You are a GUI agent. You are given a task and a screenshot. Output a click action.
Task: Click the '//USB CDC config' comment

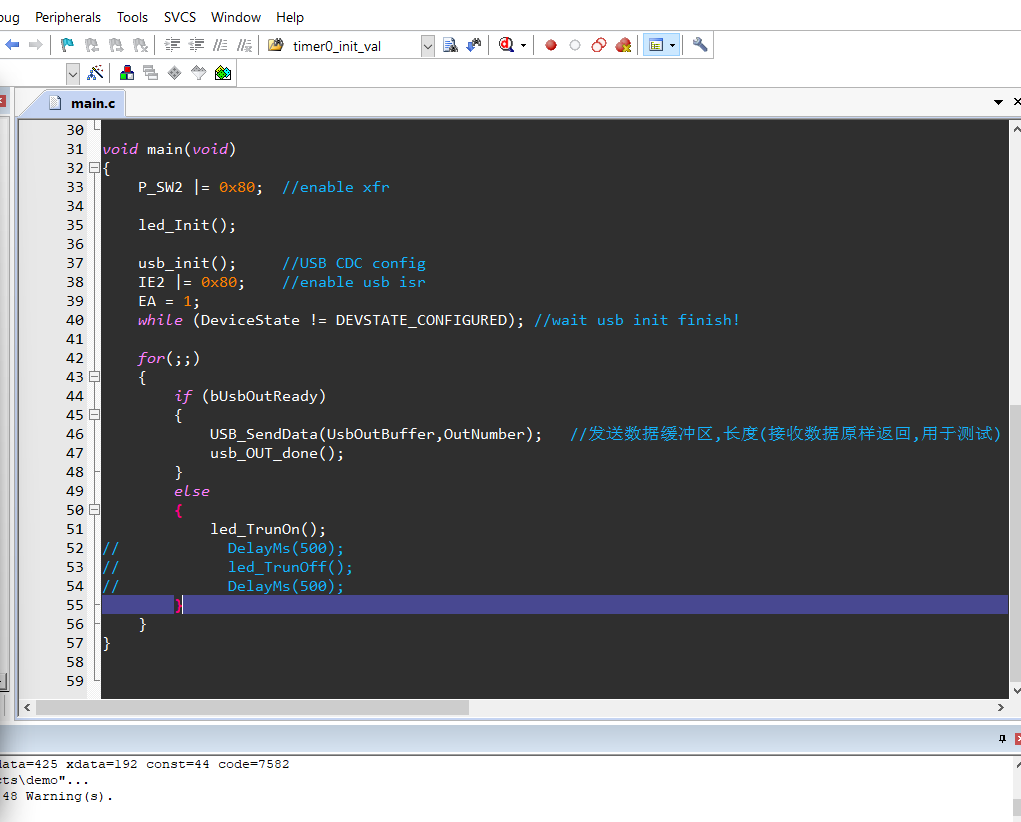[x=354, y=263]
